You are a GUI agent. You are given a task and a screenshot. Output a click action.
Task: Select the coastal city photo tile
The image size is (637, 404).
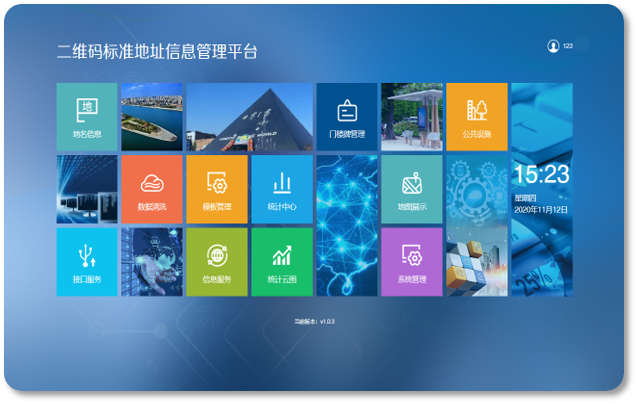coord(152,117)
